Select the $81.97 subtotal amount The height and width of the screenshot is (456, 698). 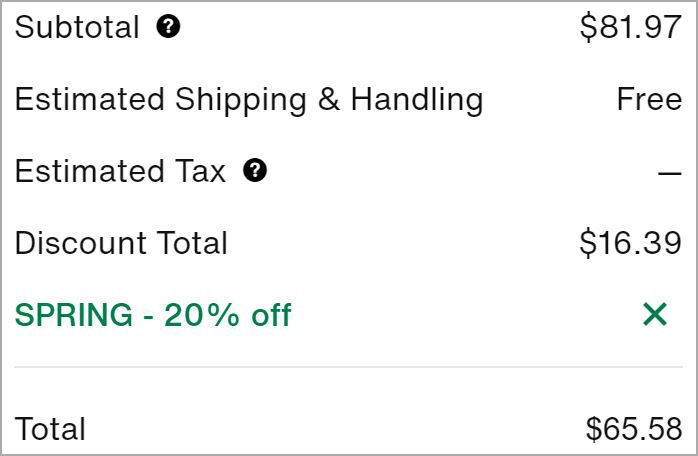pyautogui.click(x=630, y=27)
